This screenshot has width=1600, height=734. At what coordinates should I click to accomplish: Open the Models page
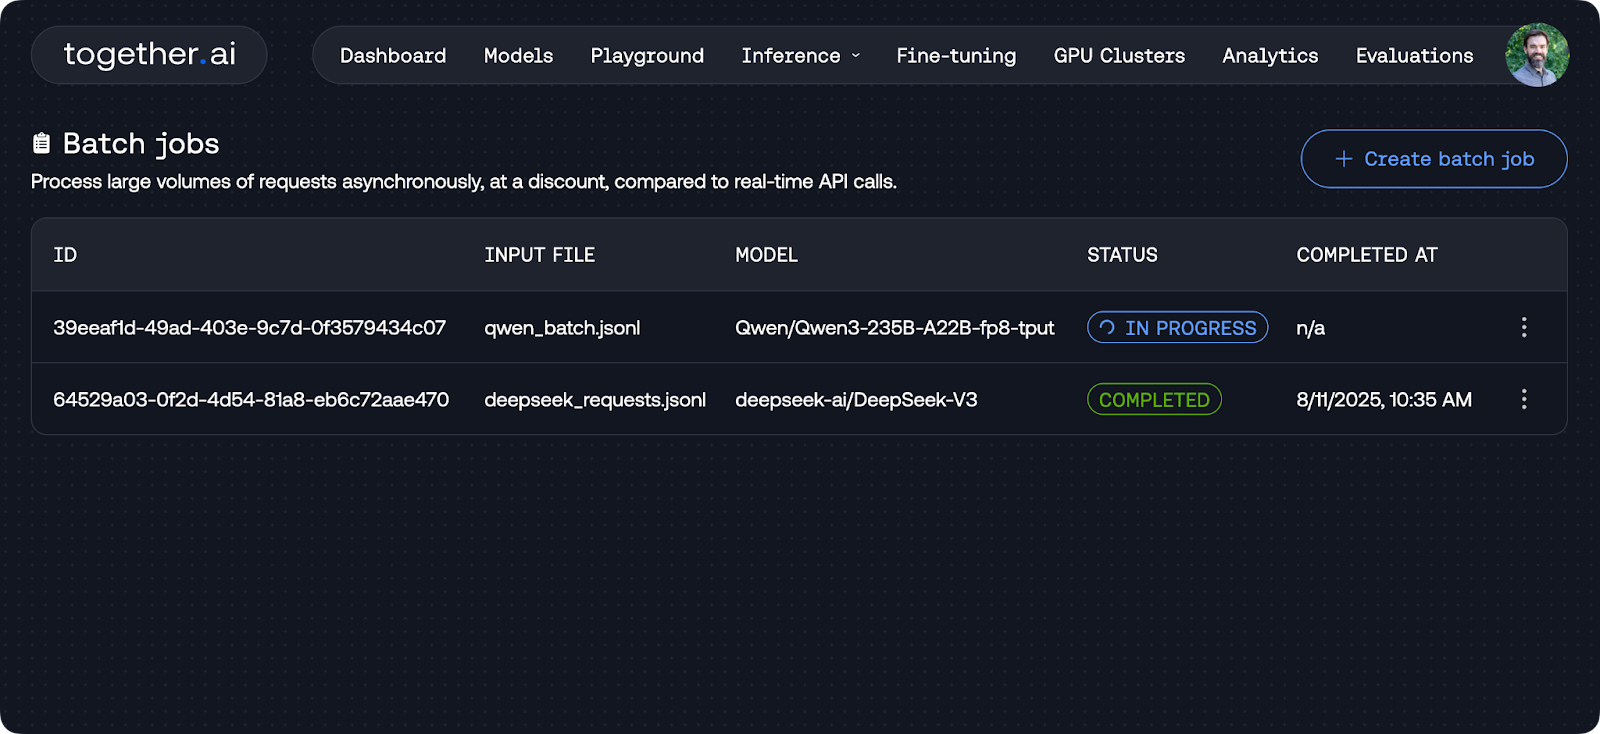click(x=518, y=56)
